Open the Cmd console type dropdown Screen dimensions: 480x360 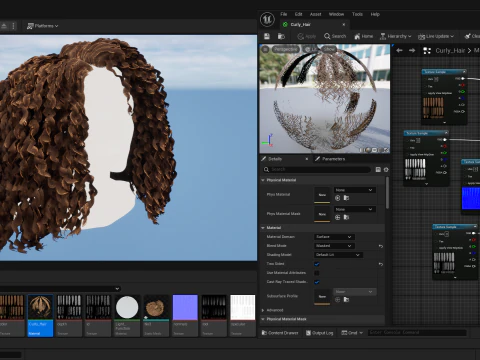click(352, 333)
